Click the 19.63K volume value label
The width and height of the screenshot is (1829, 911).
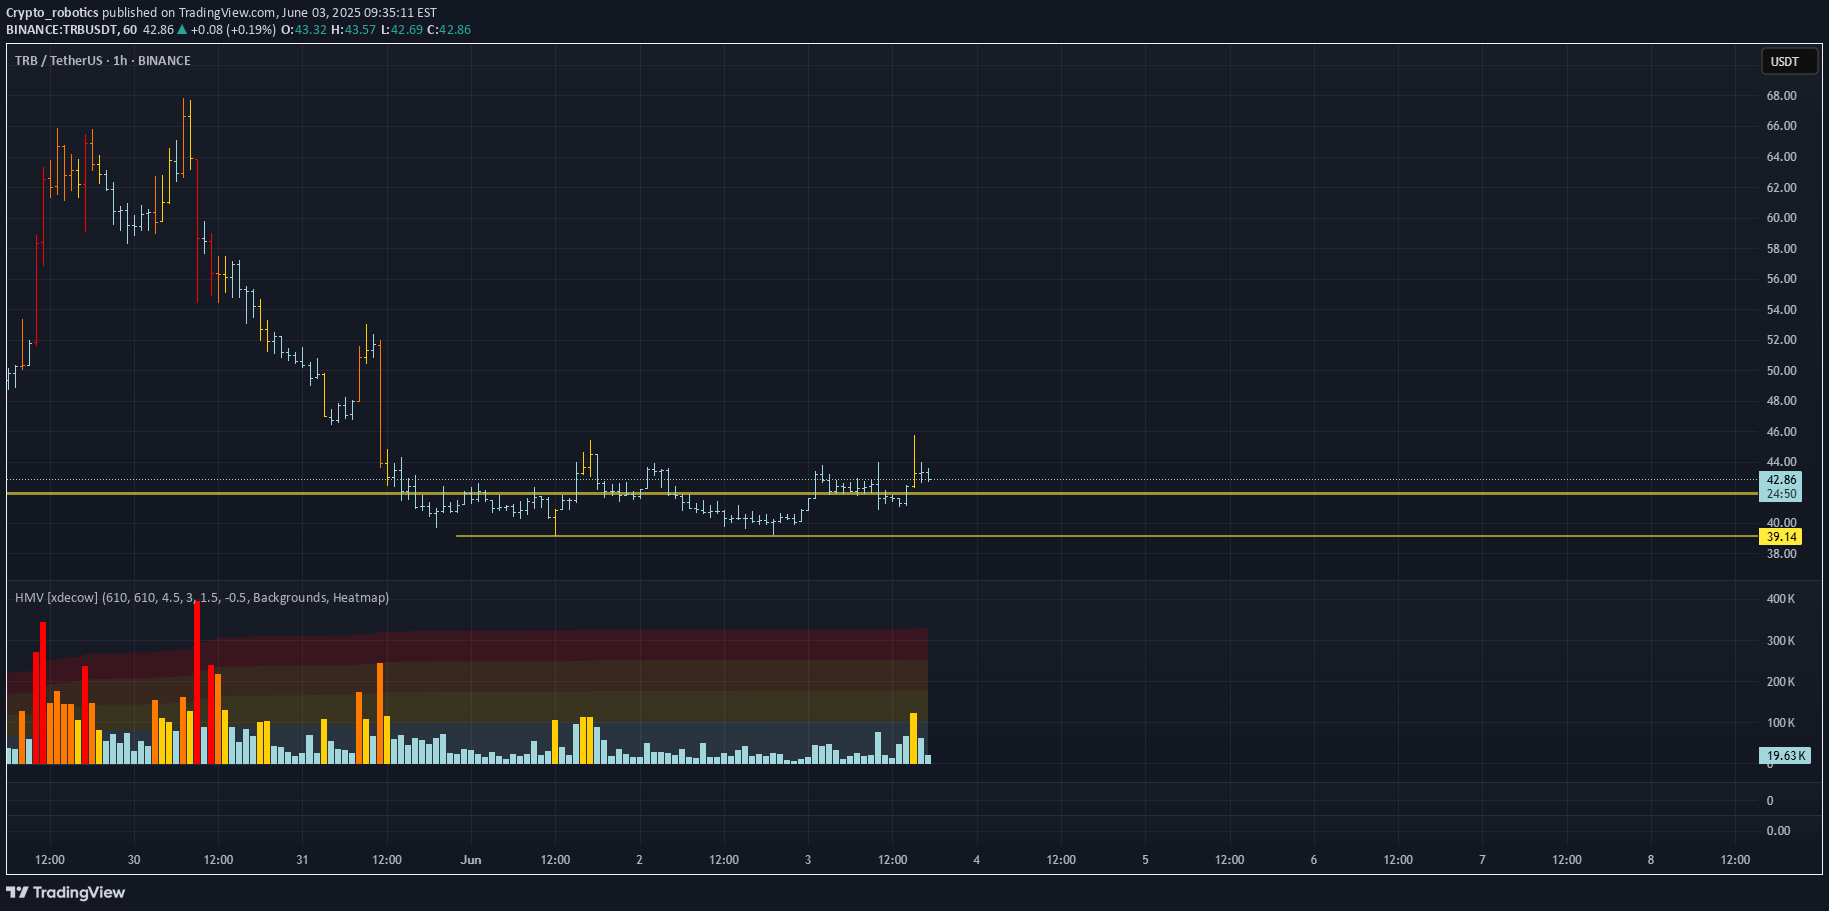pos(1785,756)
